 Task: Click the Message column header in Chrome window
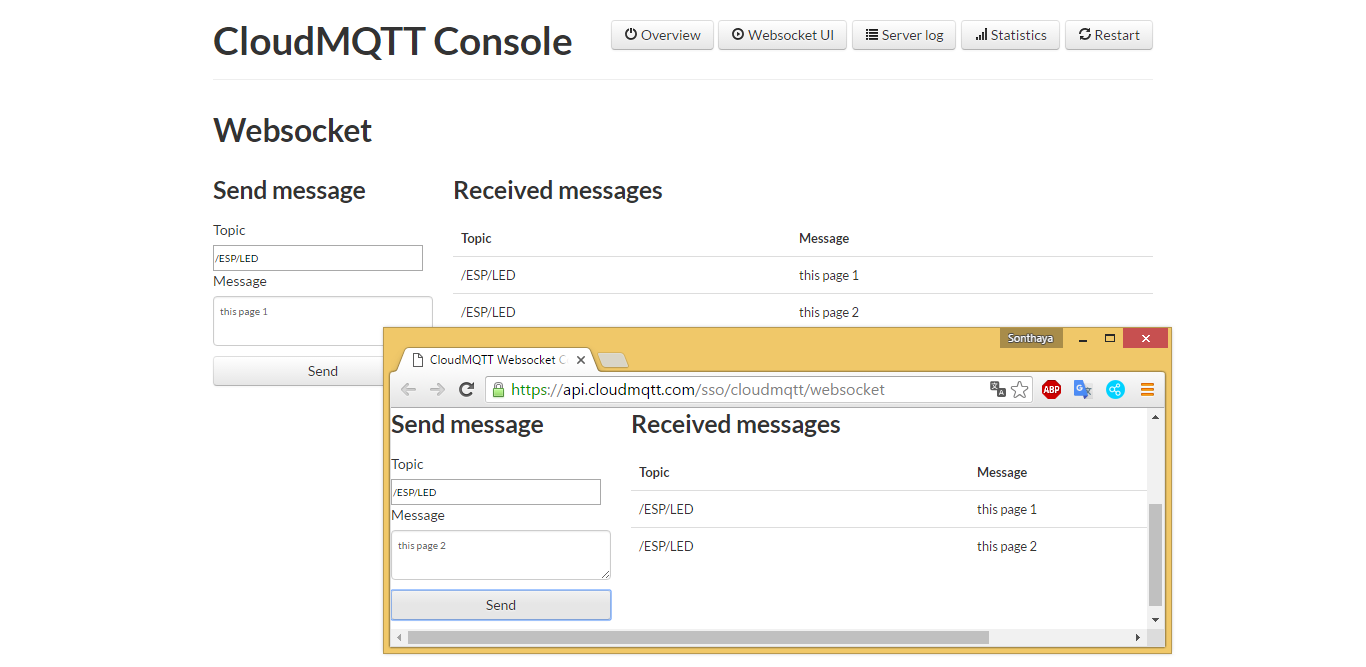[1002, 472]
